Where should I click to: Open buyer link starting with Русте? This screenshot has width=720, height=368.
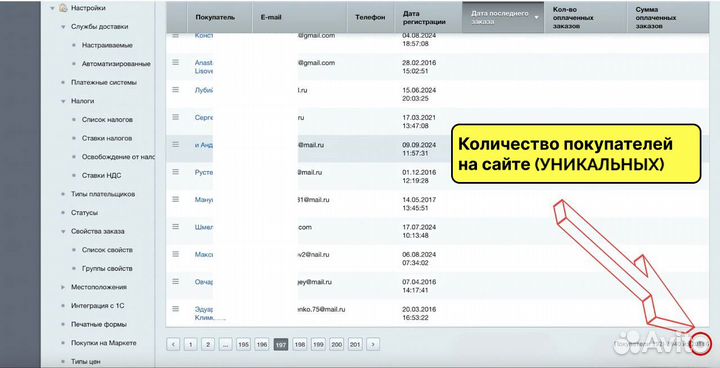(204, 172)
